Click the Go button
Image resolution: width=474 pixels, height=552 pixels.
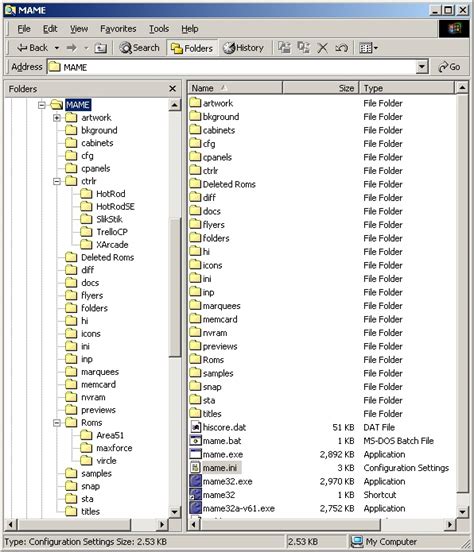click(x=449, y=67)
